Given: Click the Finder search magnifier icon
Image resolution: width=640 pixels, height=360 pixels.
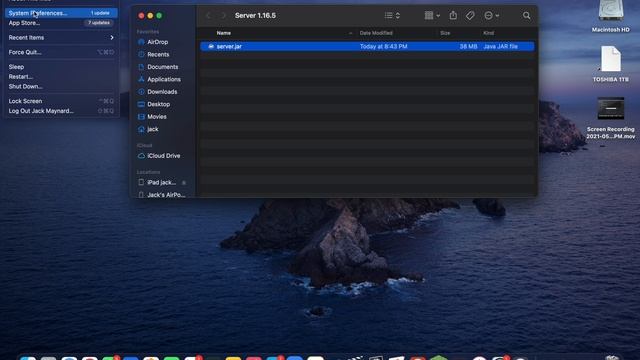Looking at the screenshot, I should coord(527,16).
